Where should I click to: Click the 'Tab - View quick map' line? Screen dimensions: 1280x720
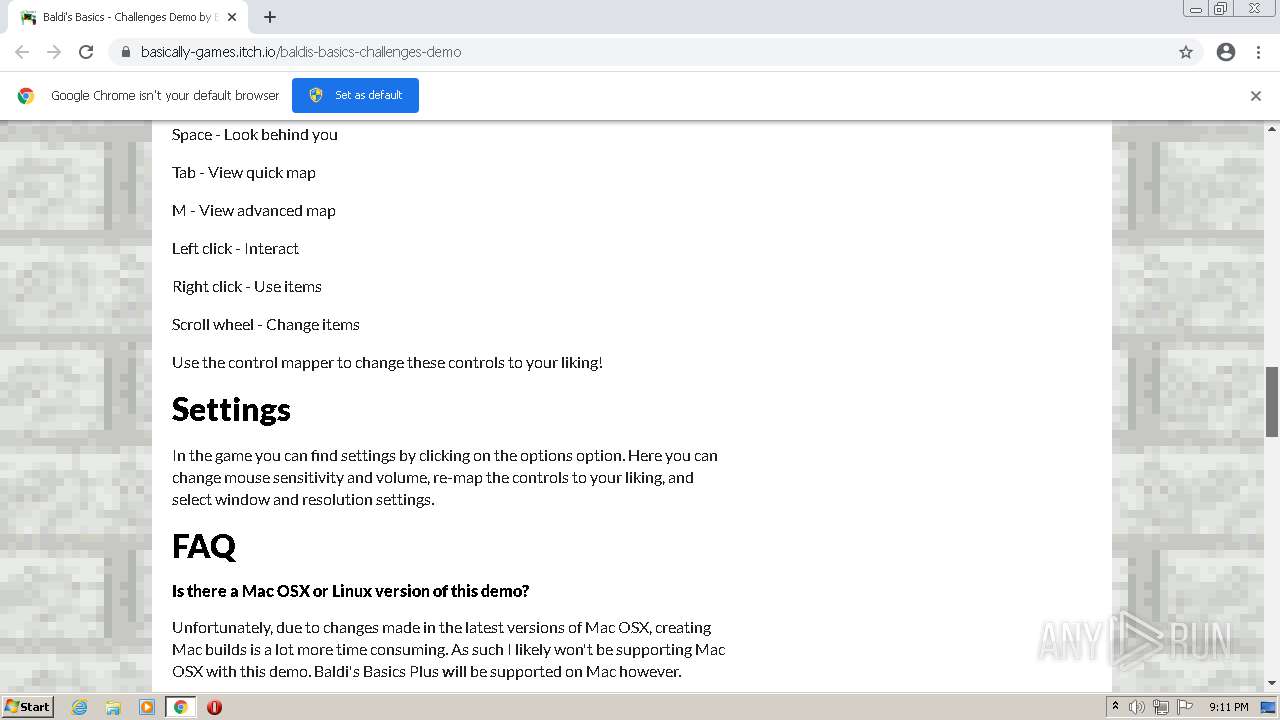pyautogui.click(x=244, y=172)
